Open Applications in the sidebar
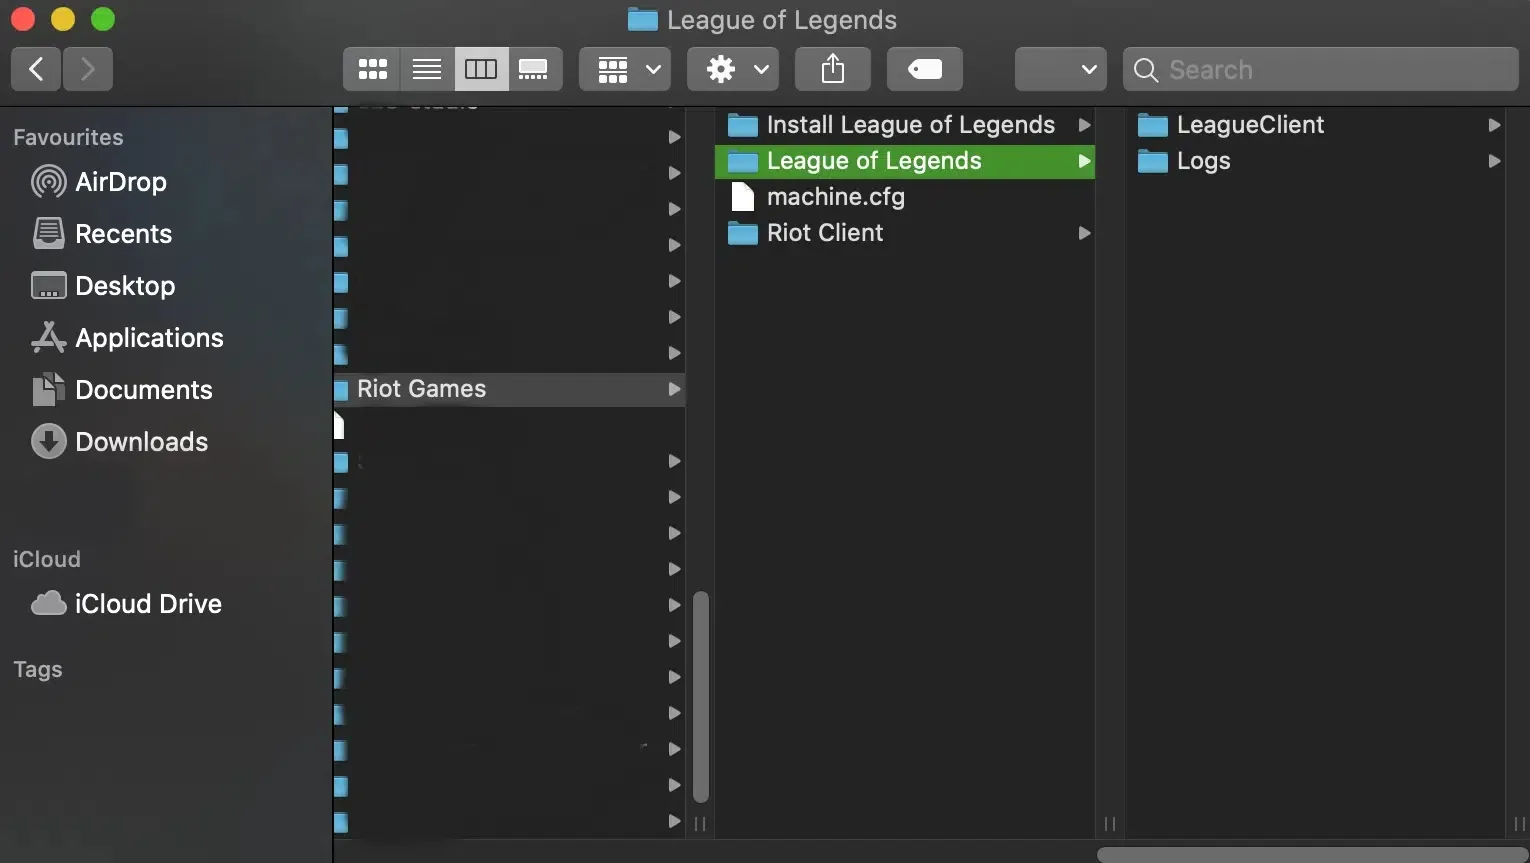This screenshot has width=1530, height=863. tap(127, 338)
